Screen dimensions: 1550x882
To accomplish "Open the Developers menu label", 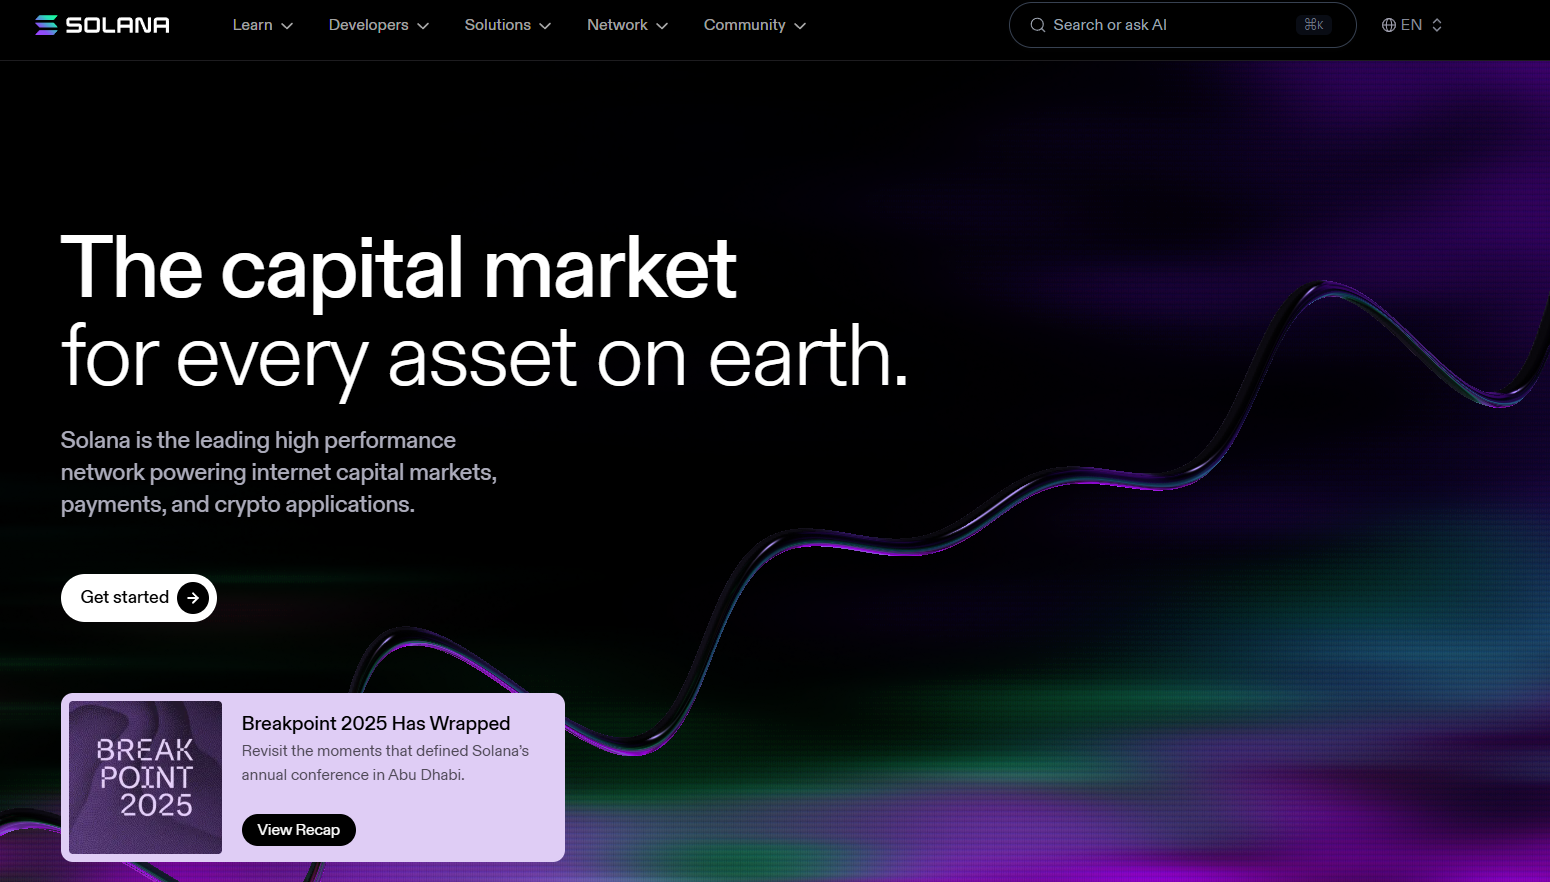I will coord(368,25).
